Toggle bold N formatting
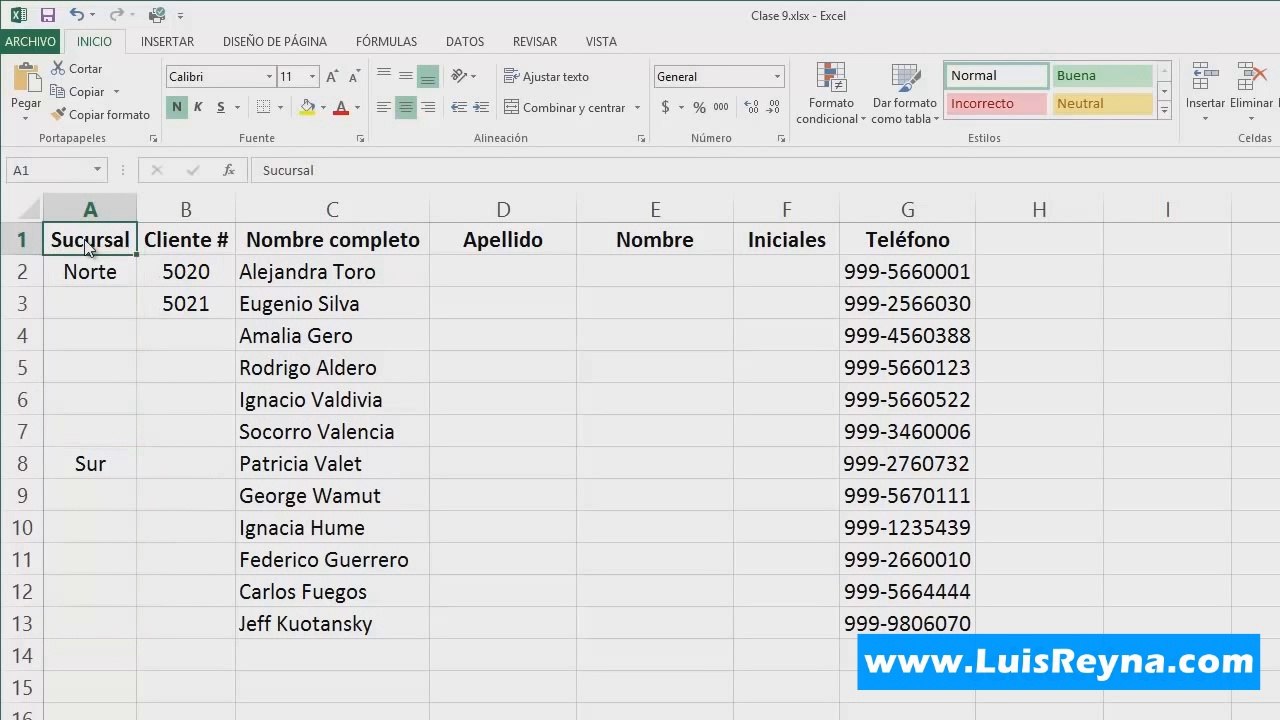Viewport: 1280px width, 720px height. [177, 108]
